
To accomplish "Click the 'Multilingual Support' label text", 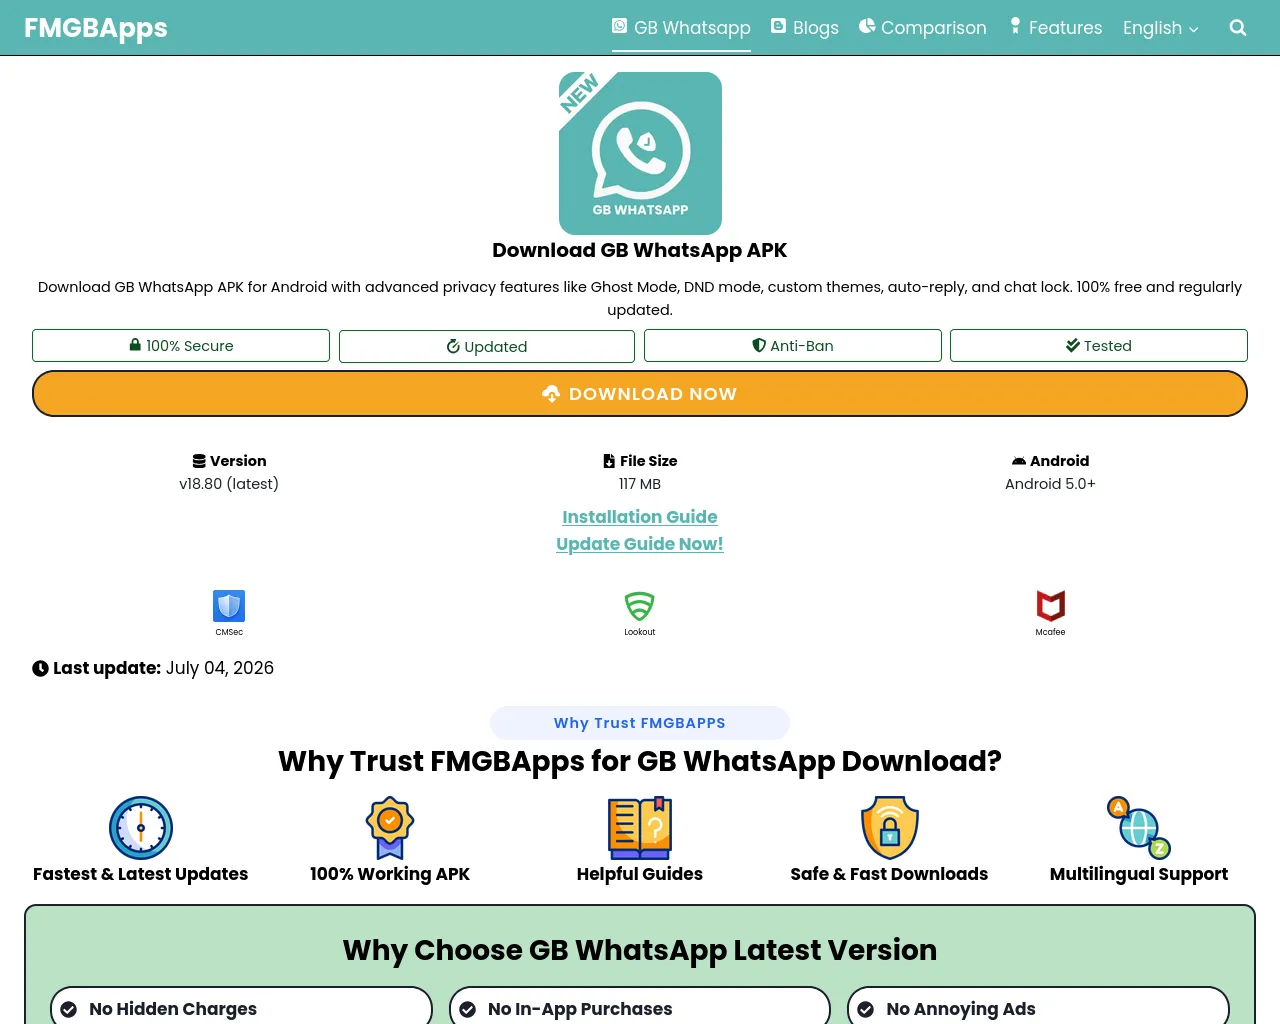I will 1139,874.
